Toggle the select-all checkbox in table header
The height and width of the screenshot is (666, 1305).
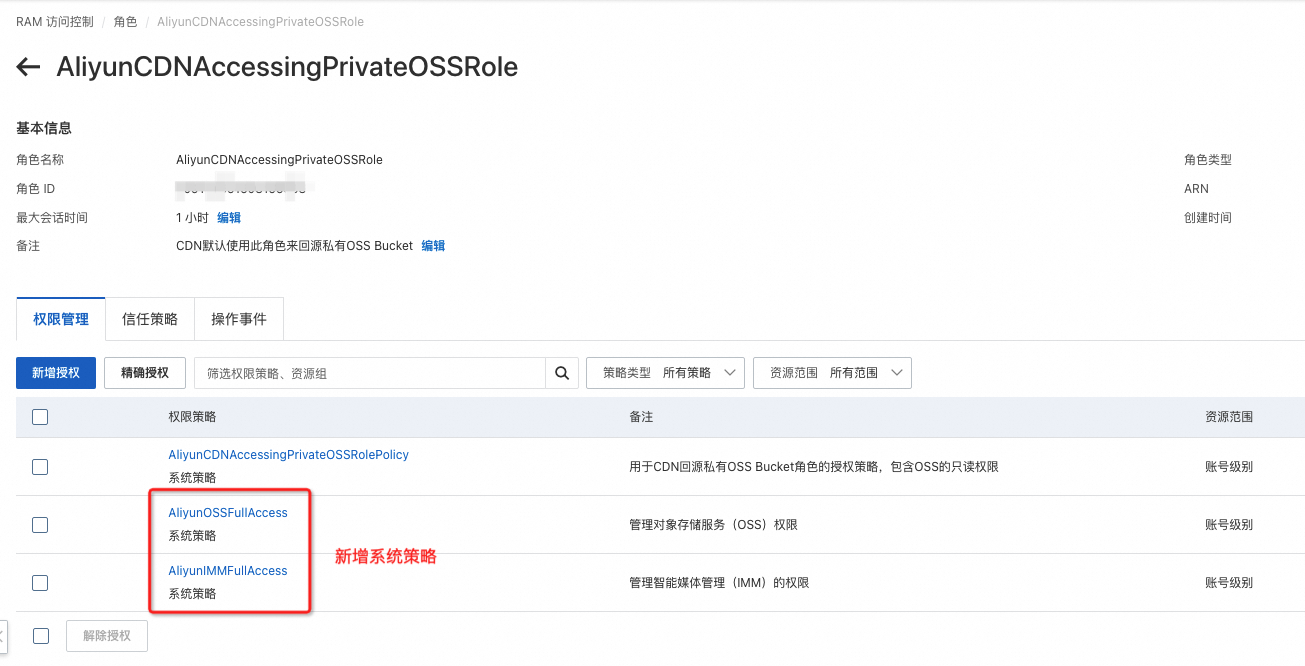40,417
